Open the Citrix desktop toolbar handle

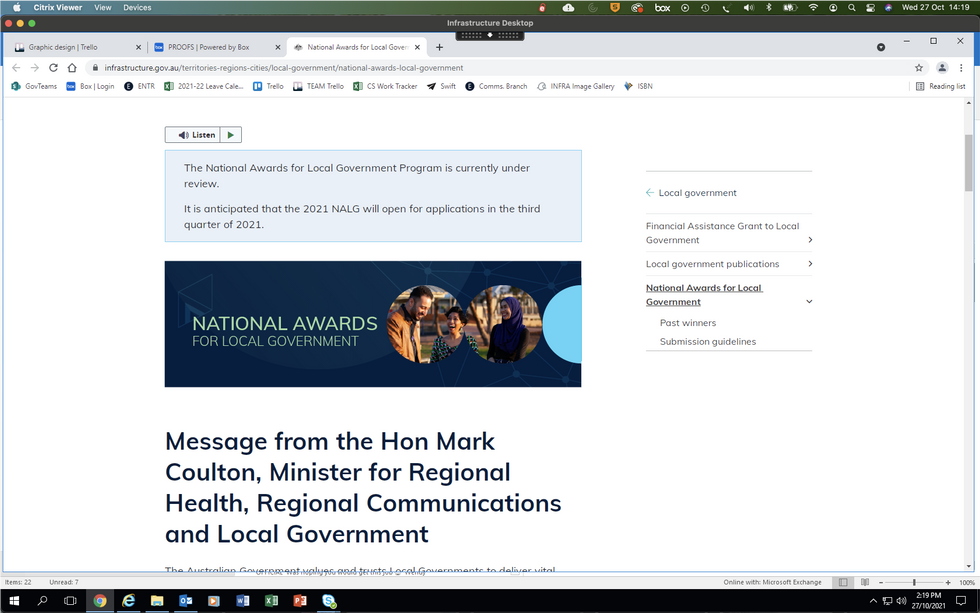(490, 35)
